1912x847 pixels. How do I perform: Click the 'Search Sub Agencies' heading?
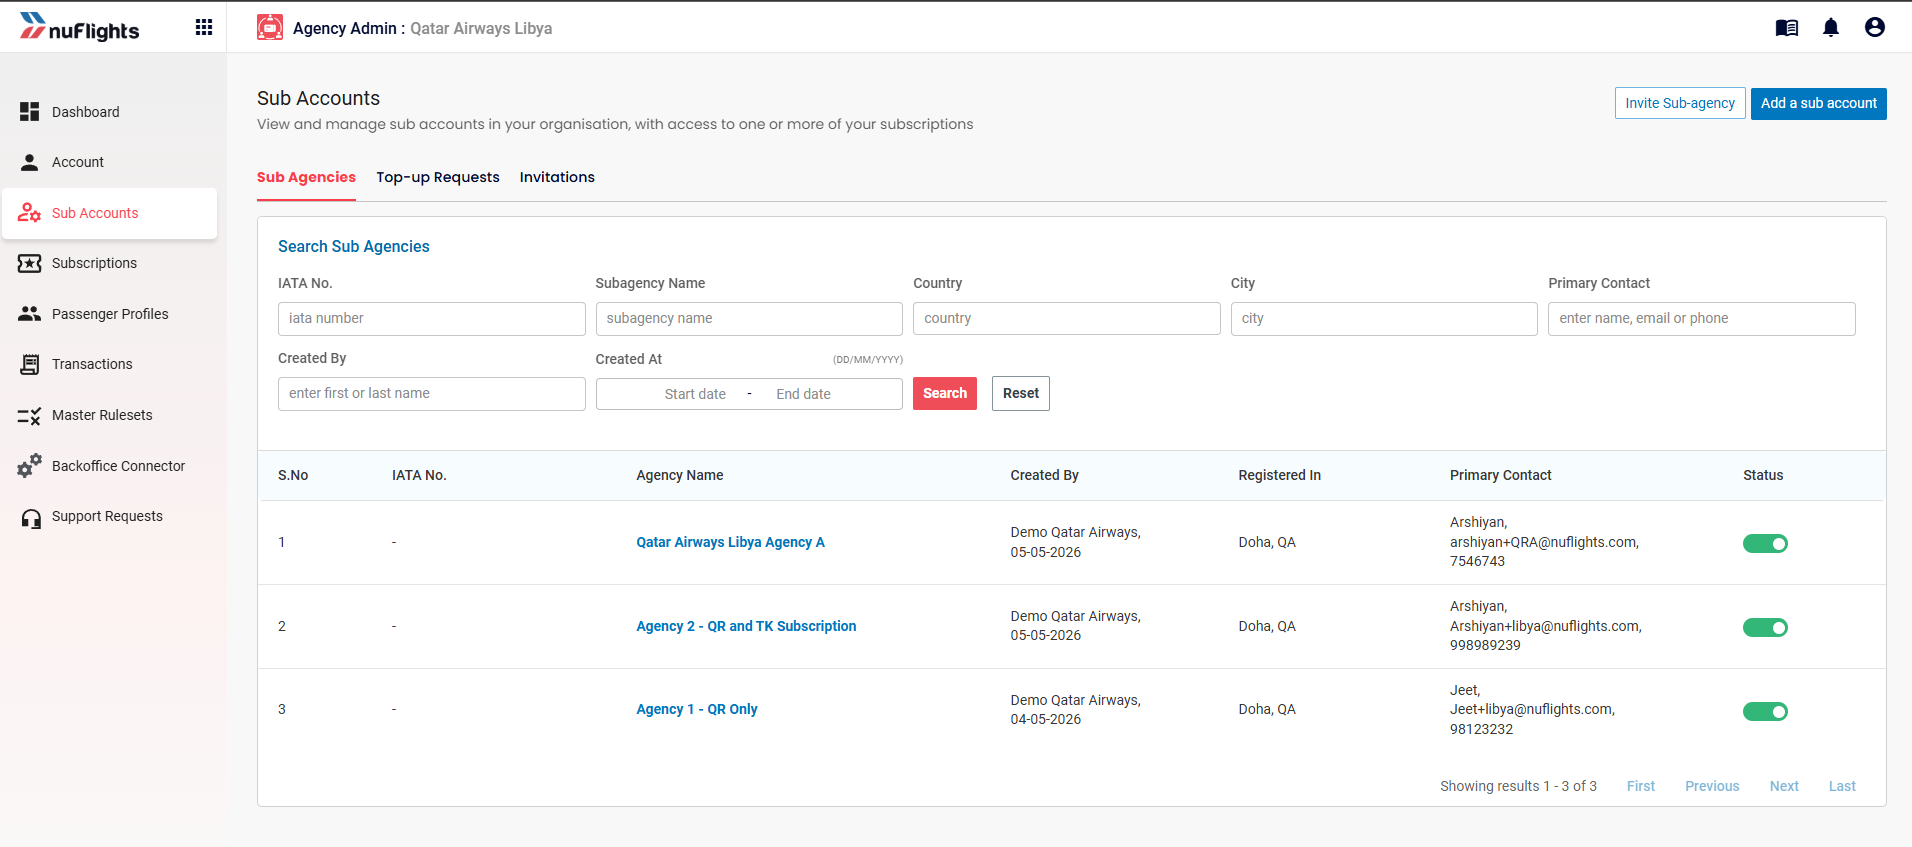pyautogui.click(x=354, y=246)
